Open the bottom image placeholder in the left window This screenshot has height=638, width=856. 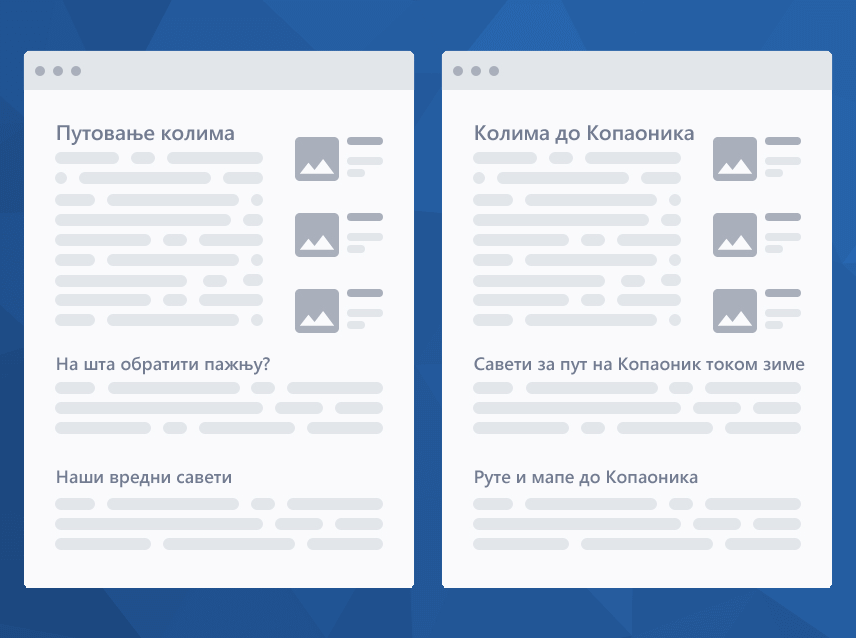coord(316,311)
